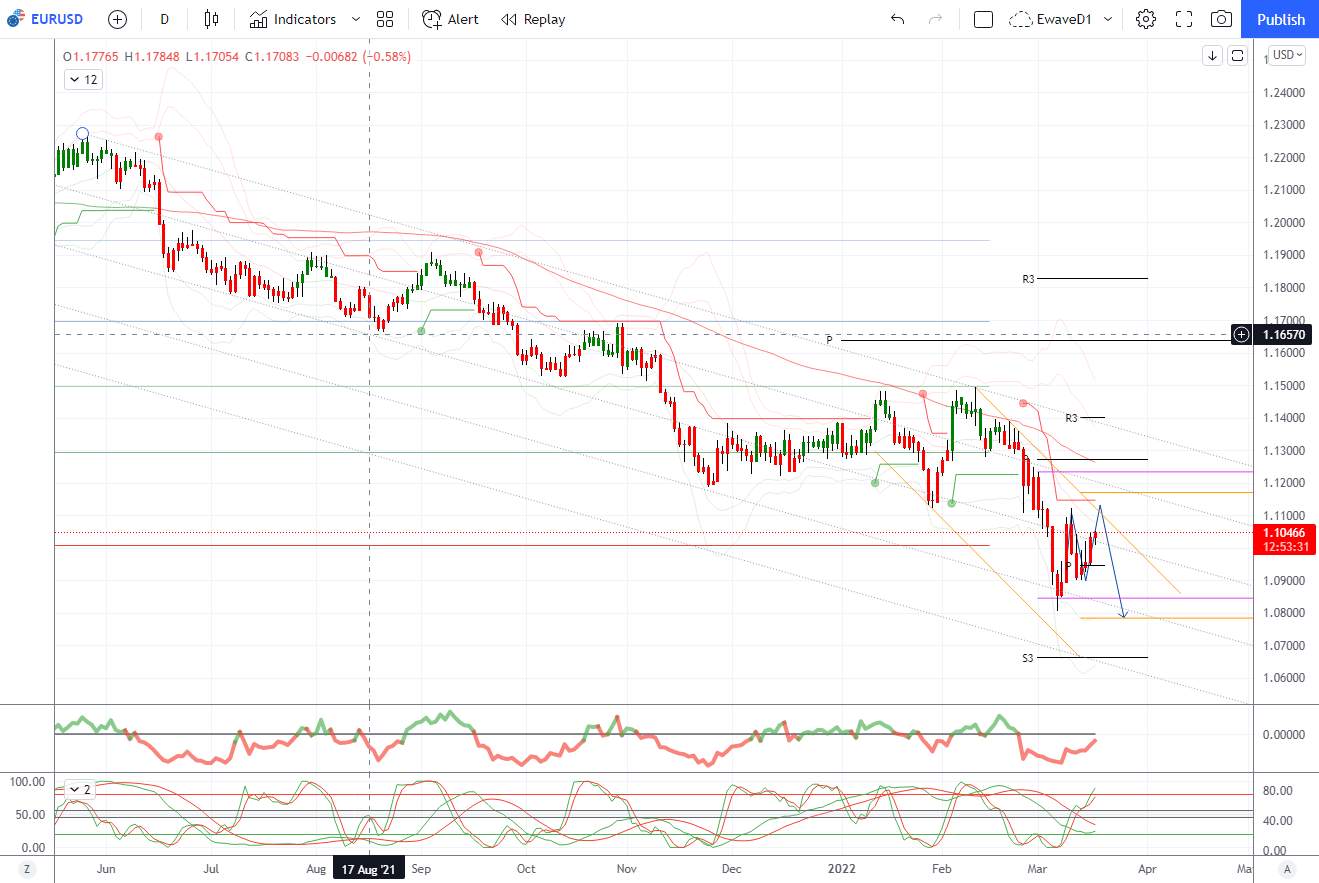1319x883 pixels.
Task: Toggle auto scale A button
Action: [1287, 869]
